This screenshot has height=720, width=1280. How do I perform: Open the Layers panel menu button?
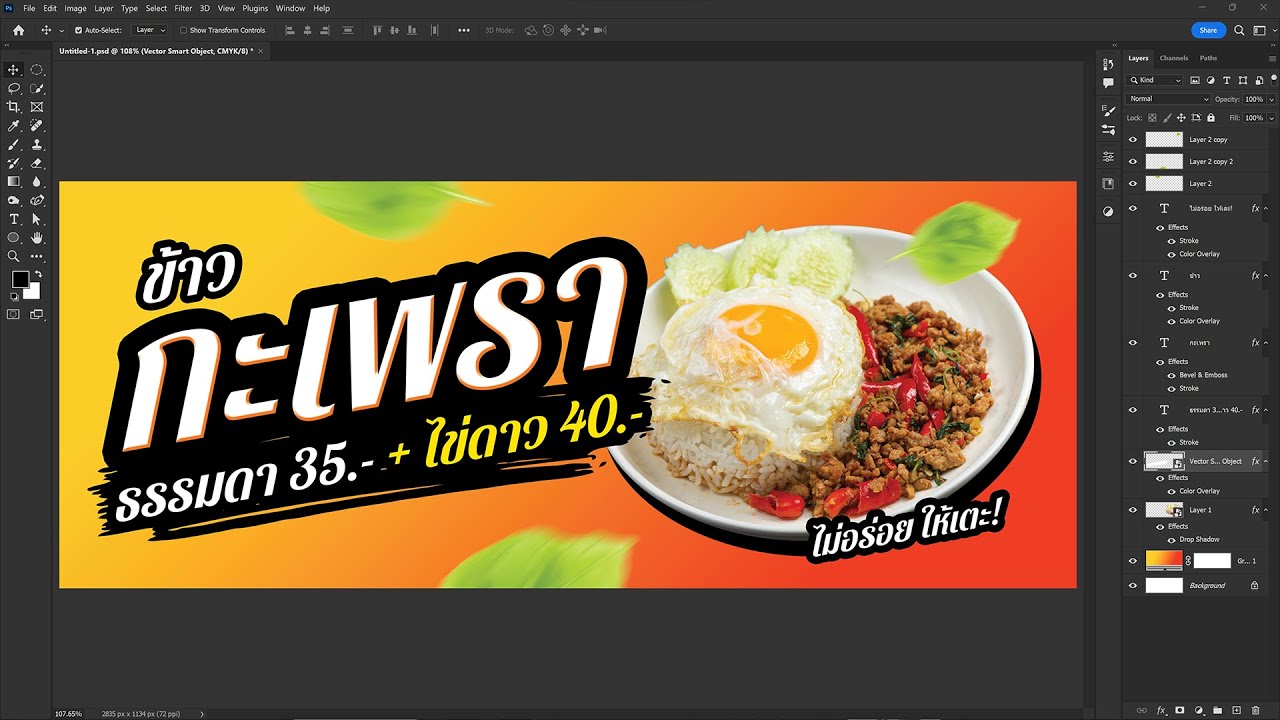tap(1272, 58)
